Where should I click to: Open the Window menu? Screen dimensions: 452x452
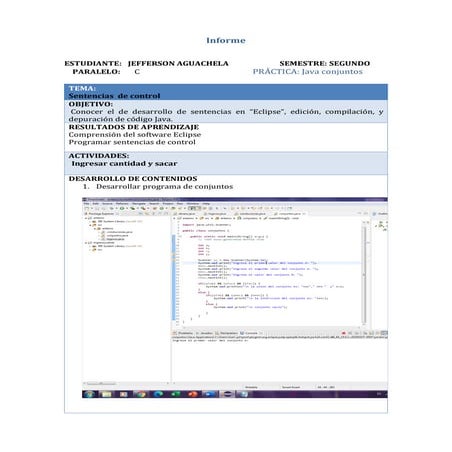[192, 204]
